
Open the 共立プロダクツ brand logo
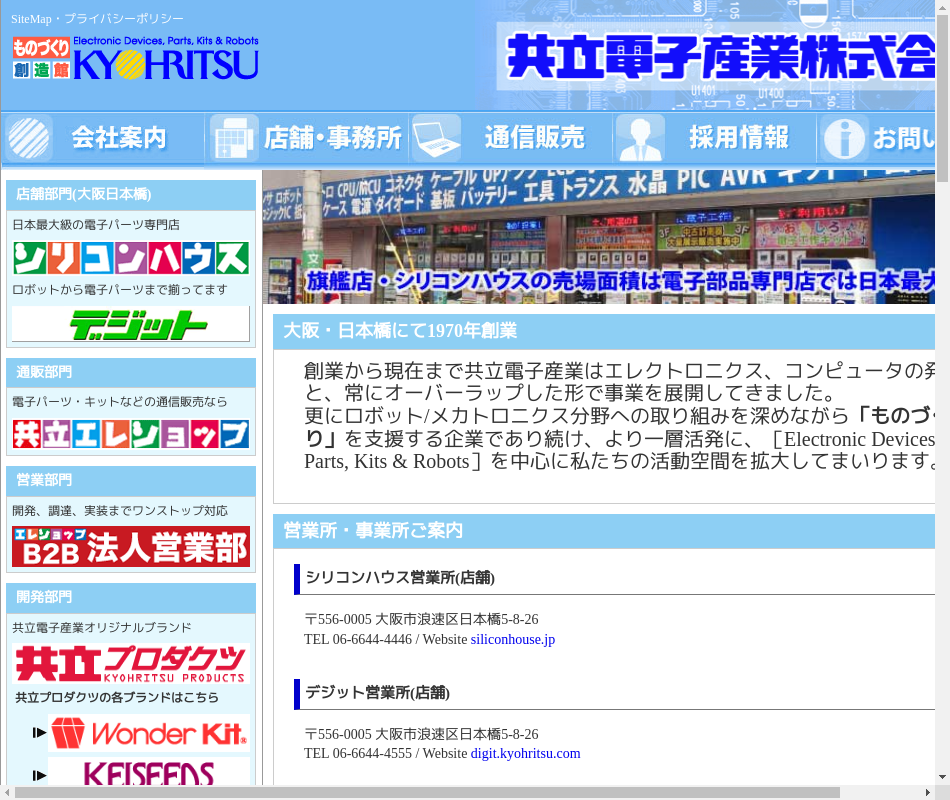131,663
